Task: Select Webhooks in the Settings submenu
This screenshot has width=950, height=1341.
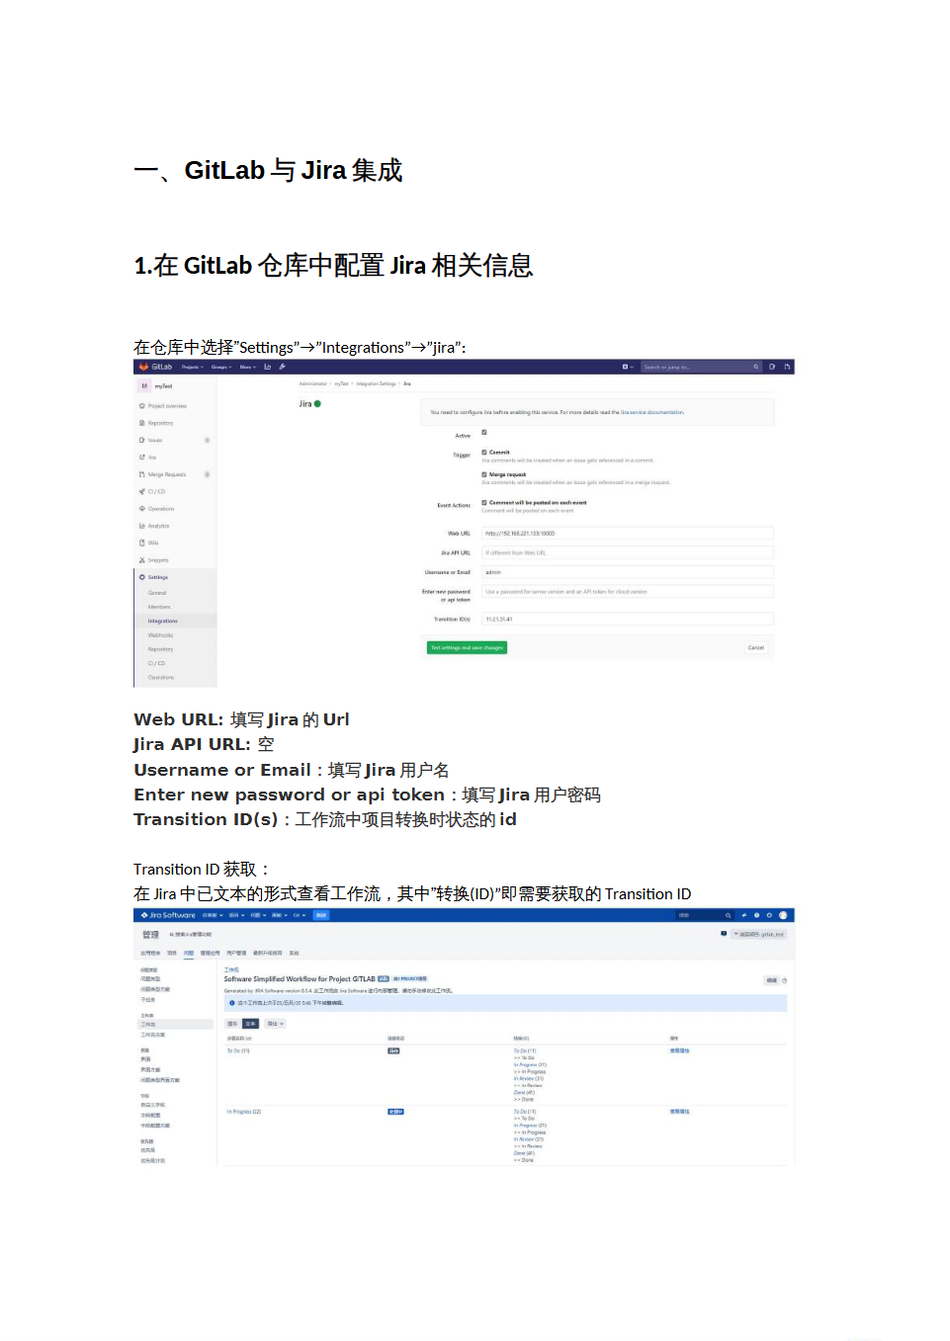Action: coord(161,635)
